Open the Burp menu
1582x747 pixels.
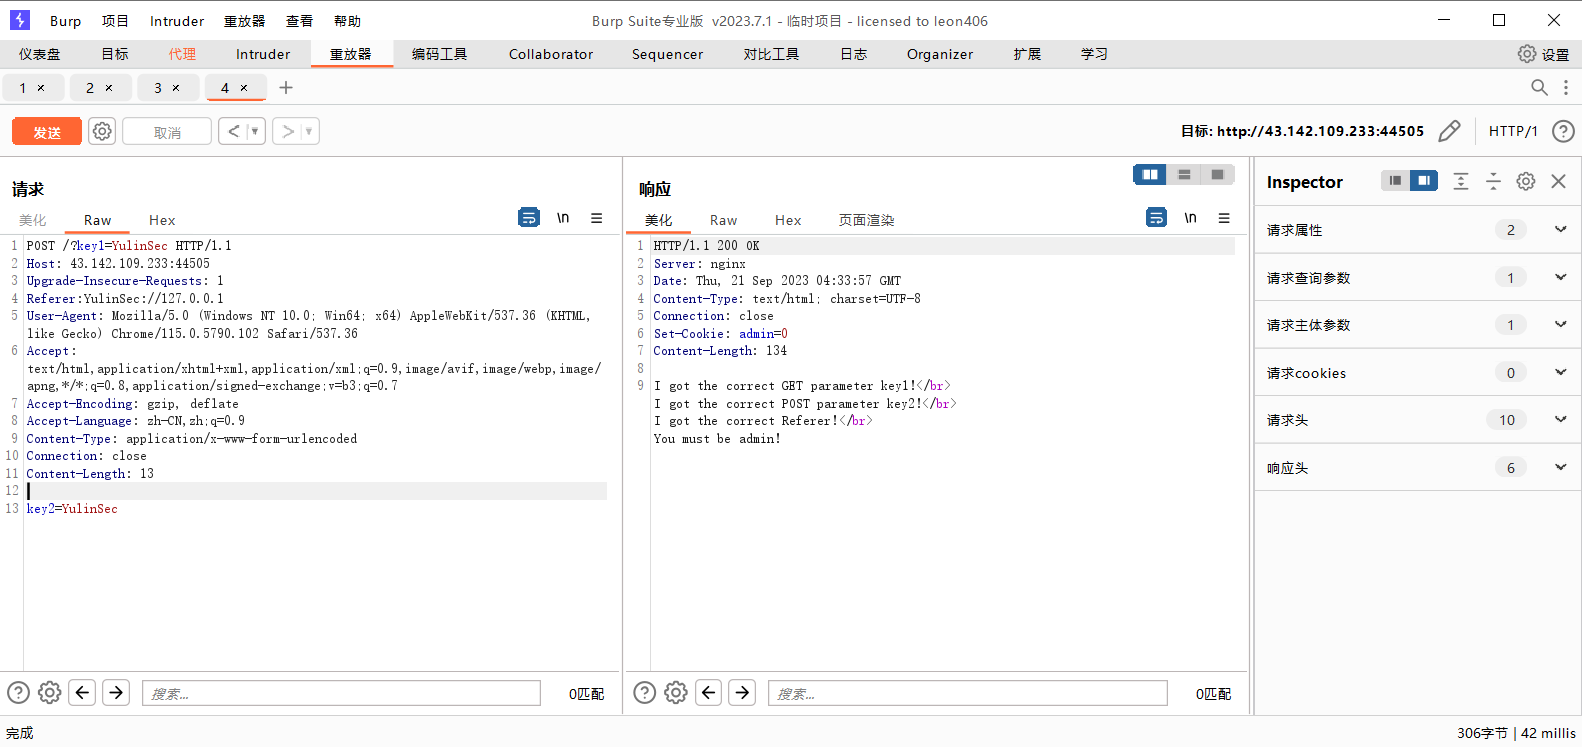(65, 21)
